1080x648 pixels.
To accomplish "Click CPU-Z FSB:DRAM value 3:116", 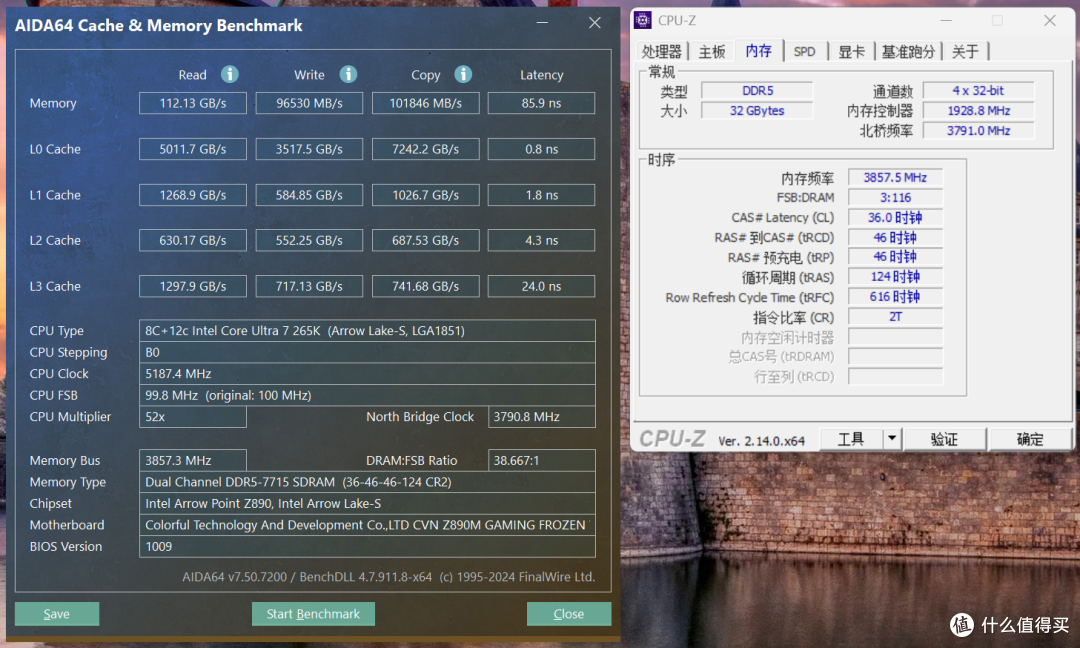I will 895,197.
